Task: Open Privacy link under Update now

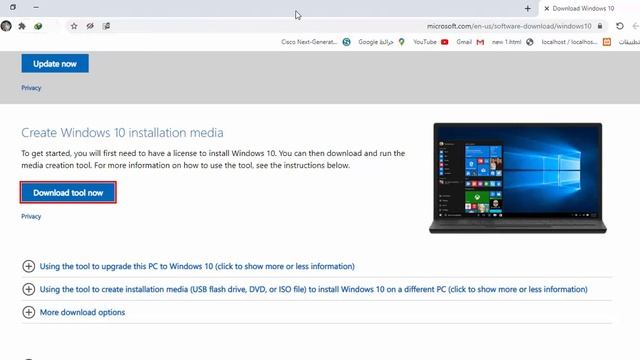Action: (31, 88)
